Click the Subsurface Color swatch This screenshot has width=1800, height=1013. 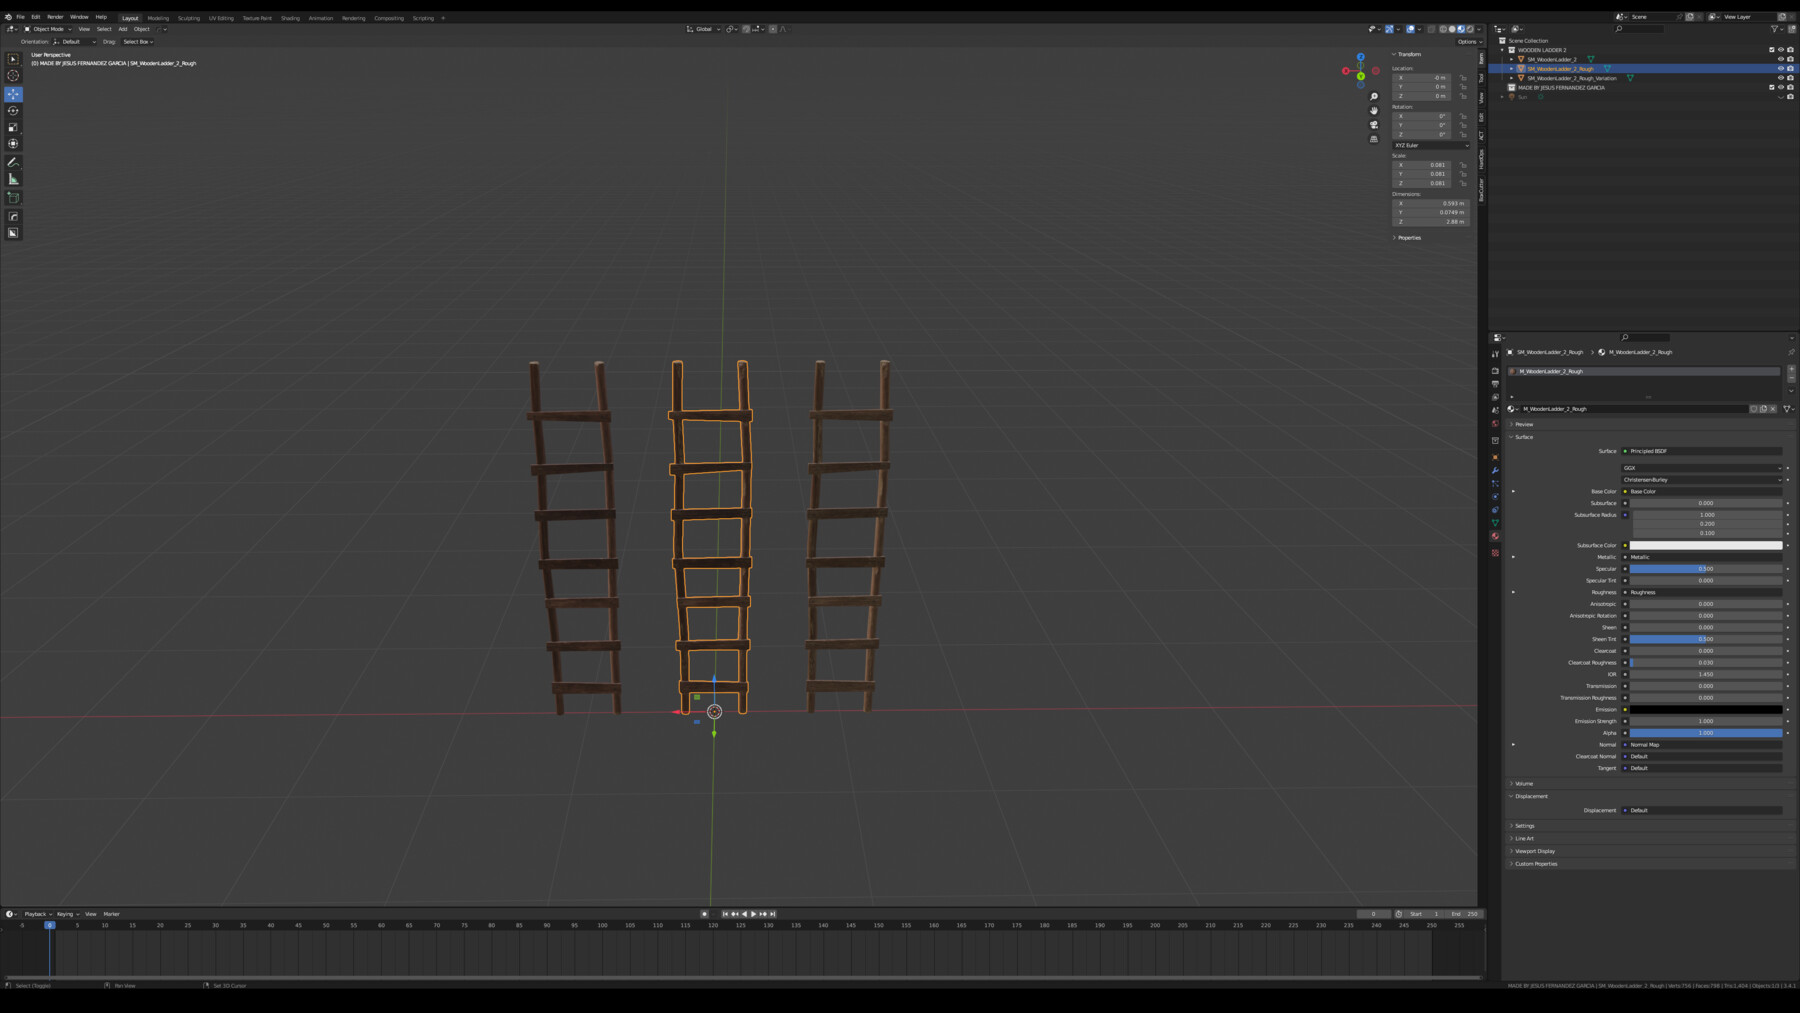[x=1705, y=545]
